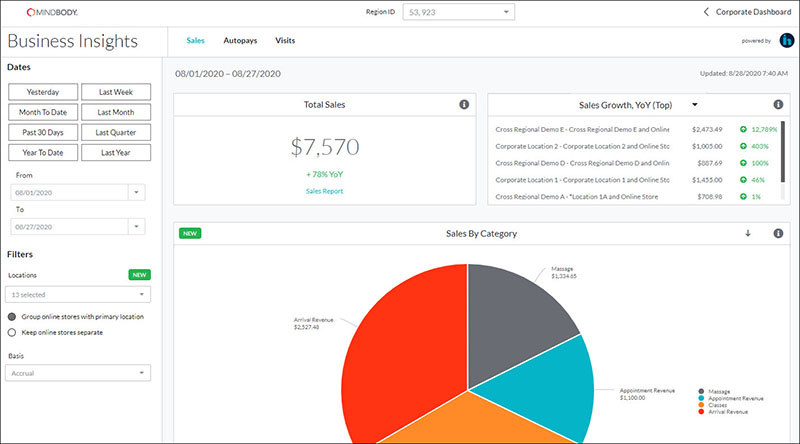Click the Yesterday date button

pos(43,92)
